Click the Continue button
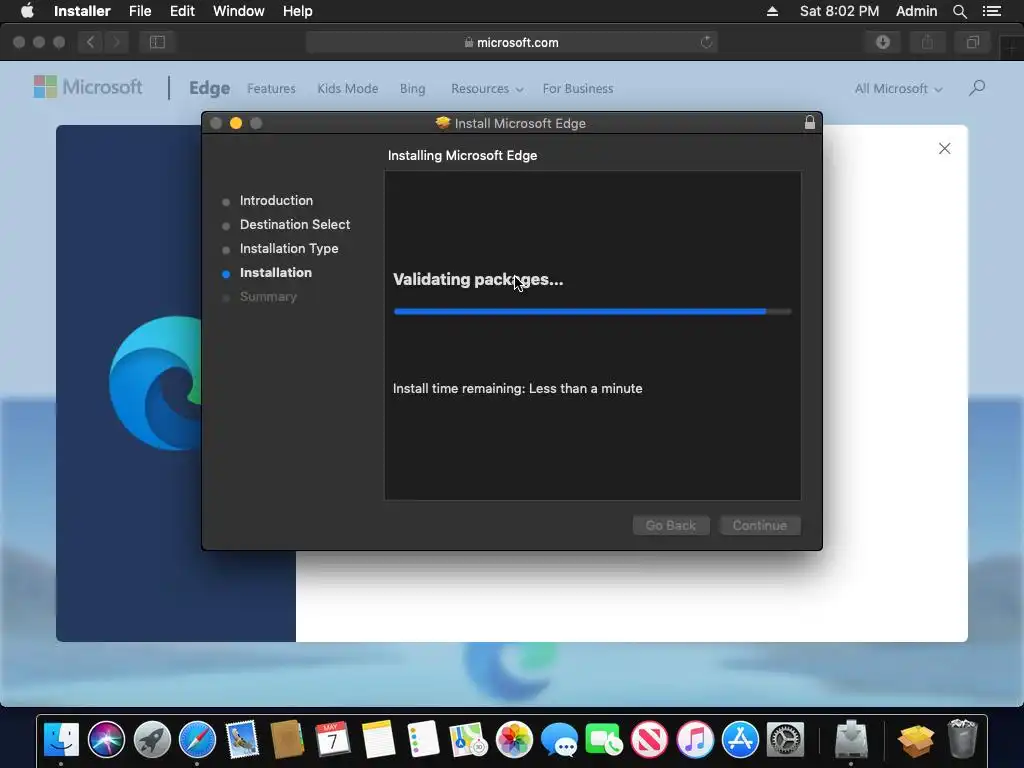This screenshot has height=768, width=1024. pos(760,526)
